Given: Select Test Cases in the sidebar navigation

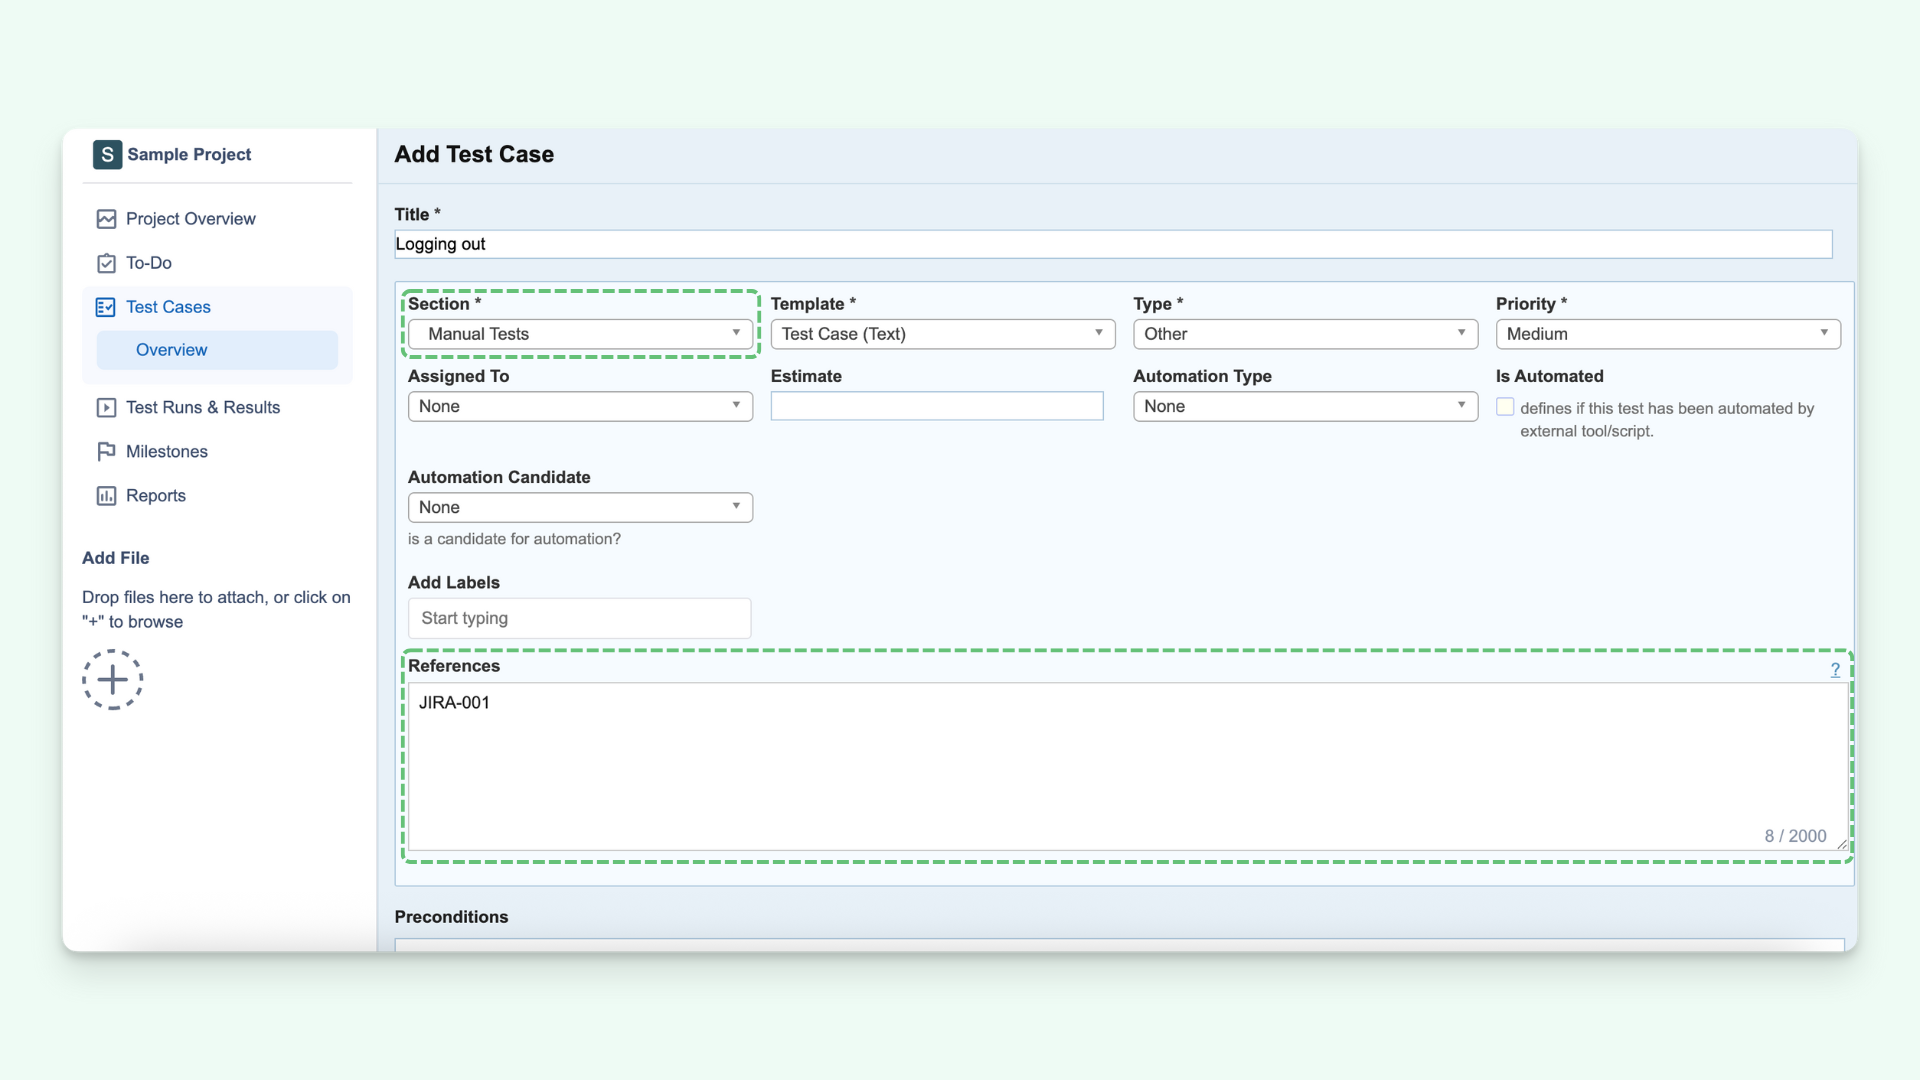Looking at the screenshot, I should (168, 307).
